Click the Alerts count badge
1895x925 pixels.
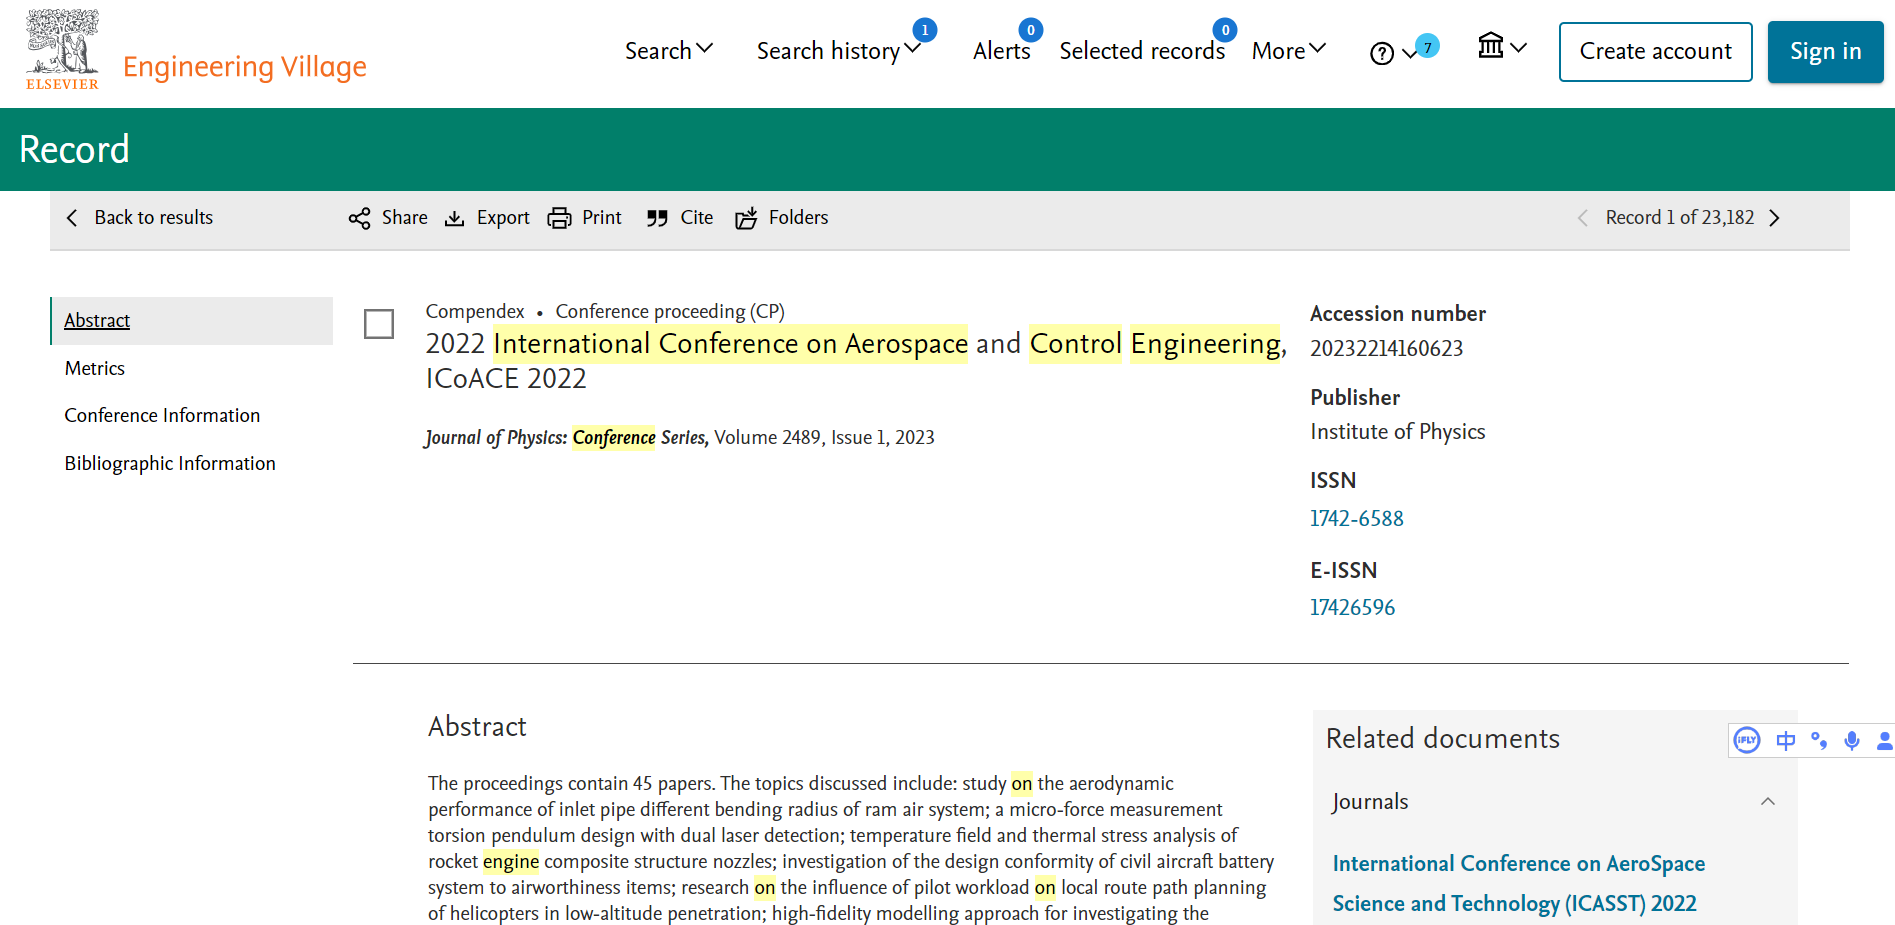coord(1031,30)
